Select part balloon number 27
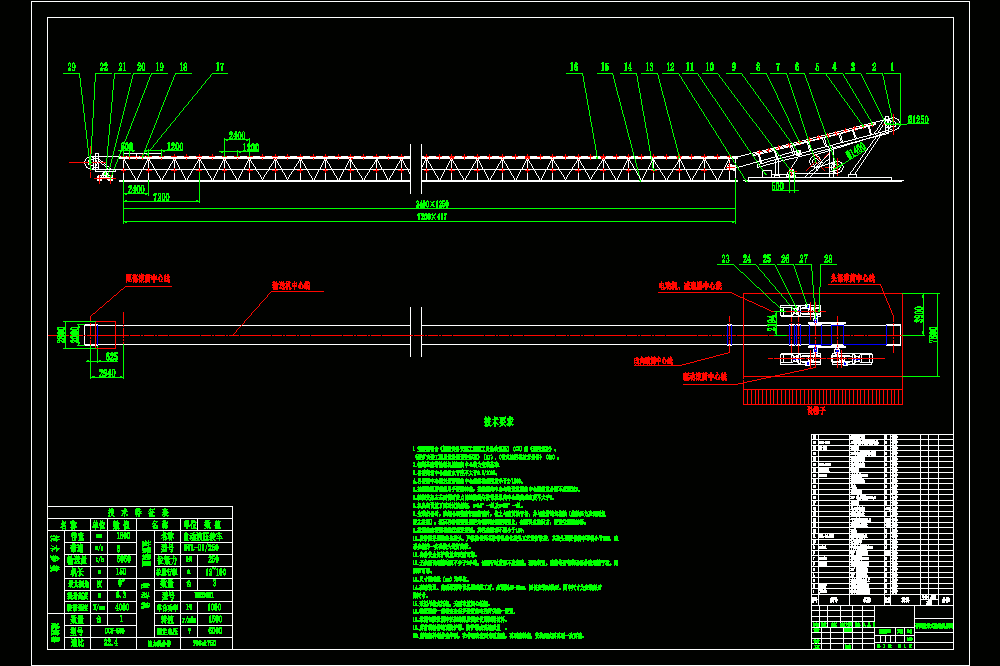The image size is (1000, 666). 804,259
